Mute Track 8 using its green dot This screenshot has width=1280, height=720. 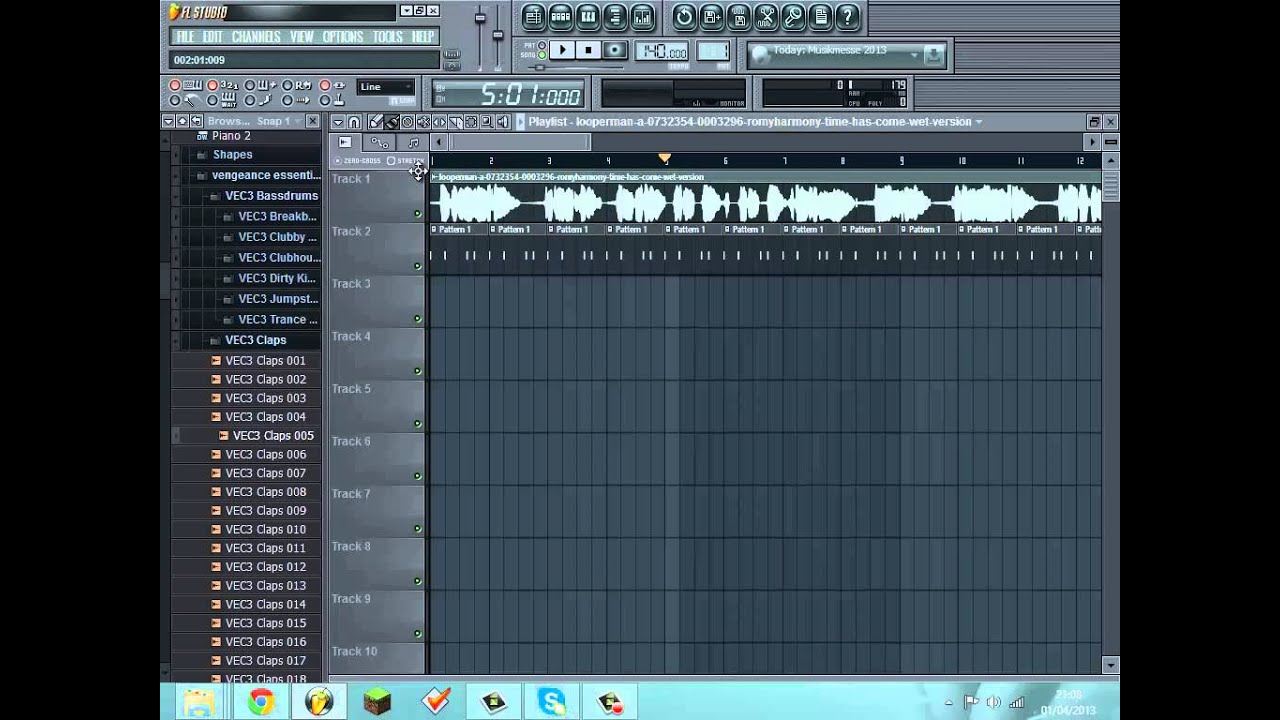[418, 581]
